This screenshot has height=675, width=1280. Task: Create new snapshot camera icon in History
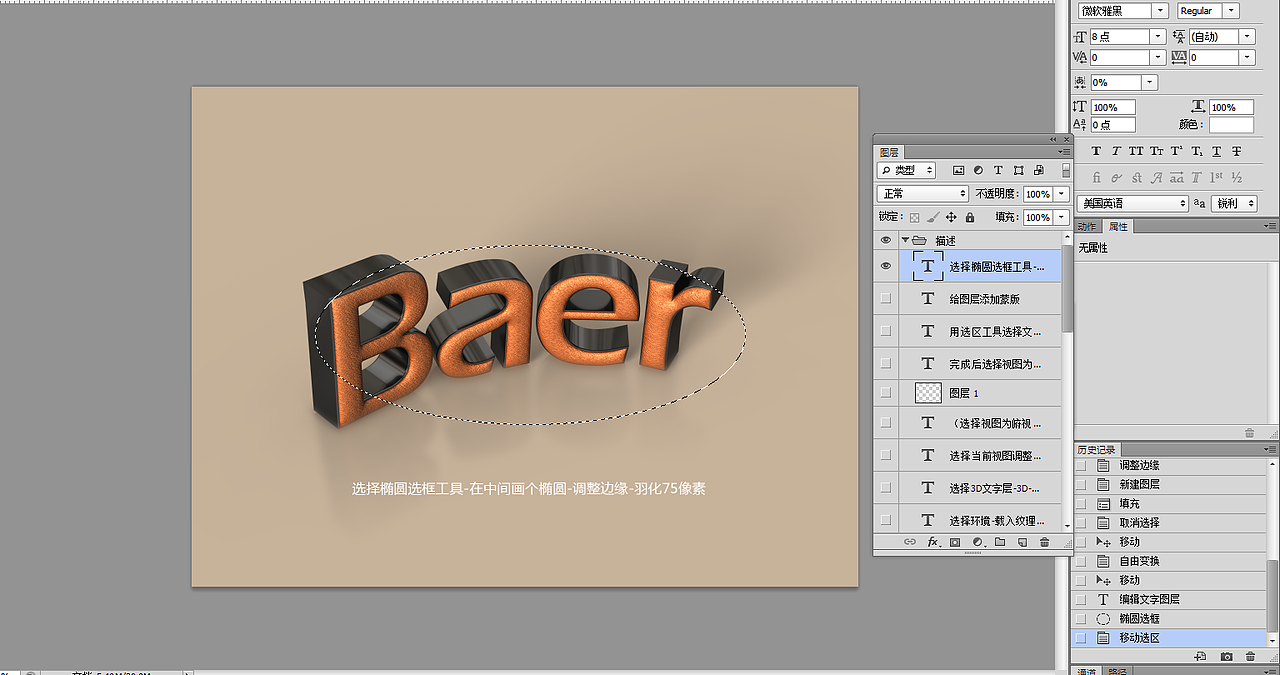1226,657
